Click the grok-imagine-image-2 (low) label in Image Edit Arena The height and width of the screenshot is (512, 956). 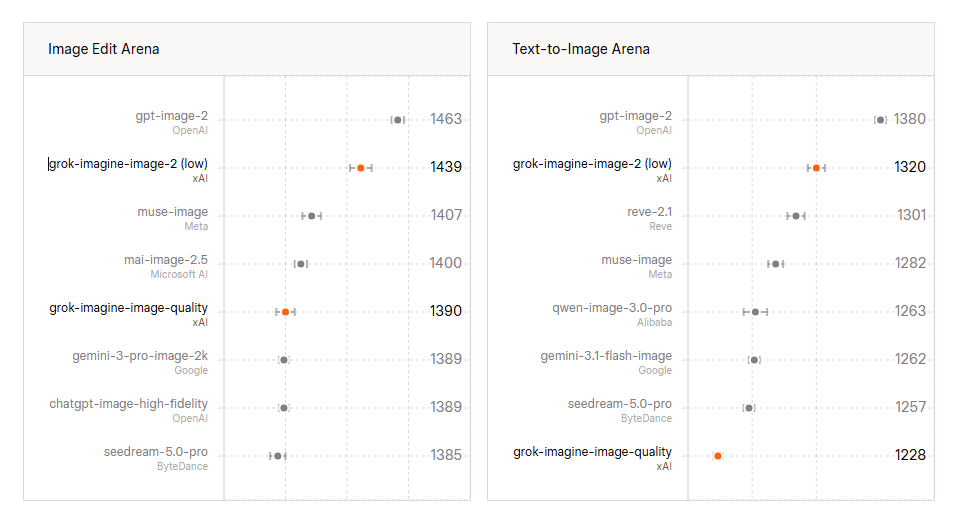click(128, 163)
